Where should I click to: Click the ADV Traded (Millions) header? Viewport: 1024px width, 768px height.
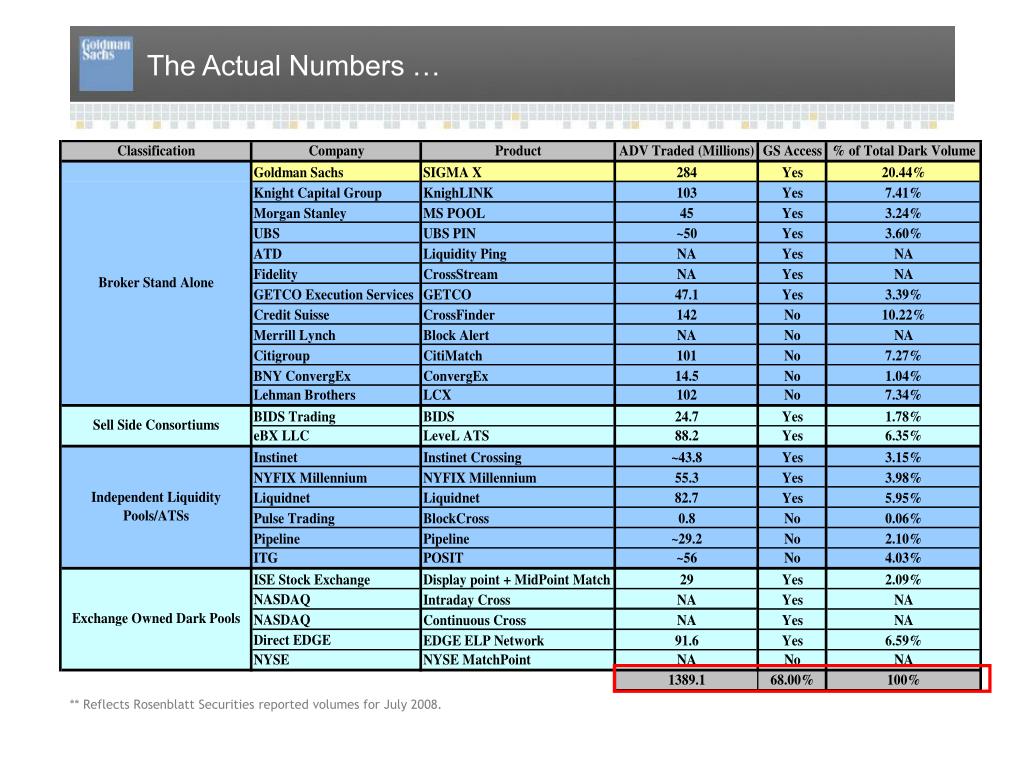(686, 151)
